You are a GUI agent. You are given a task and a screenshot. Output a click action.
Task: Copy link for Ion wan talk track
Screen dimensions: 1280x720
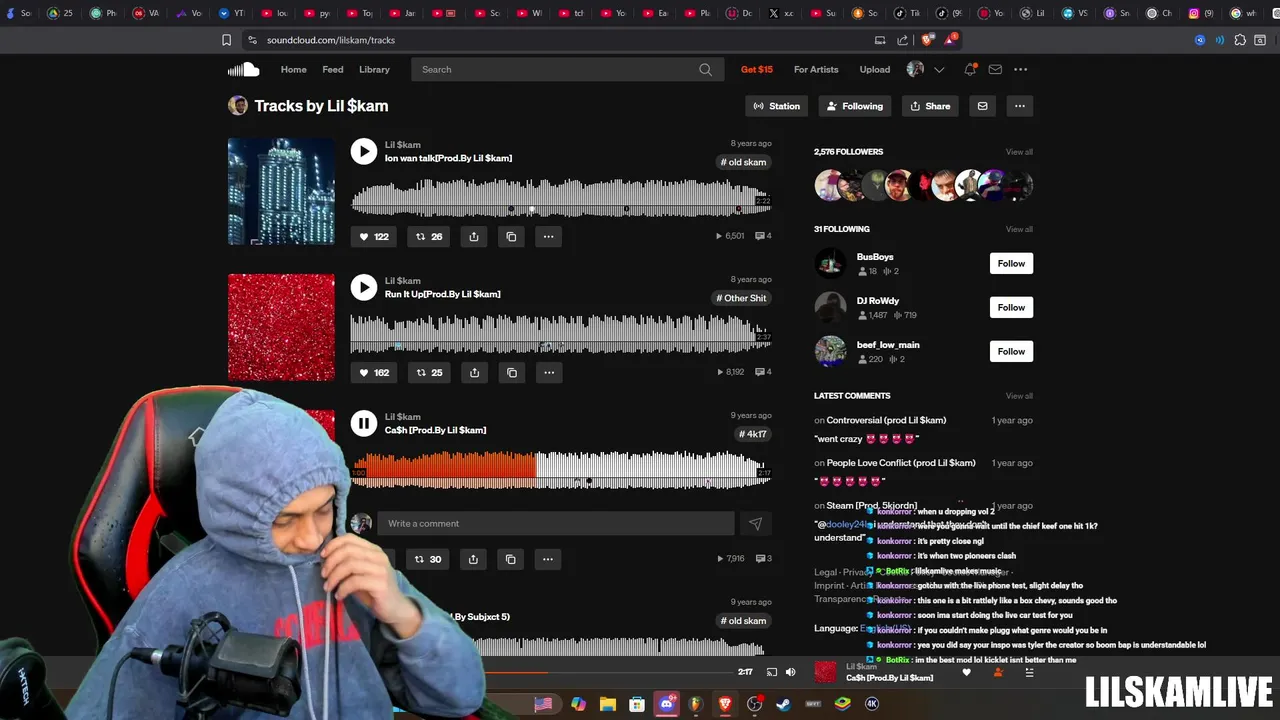(x=511, y=236)
